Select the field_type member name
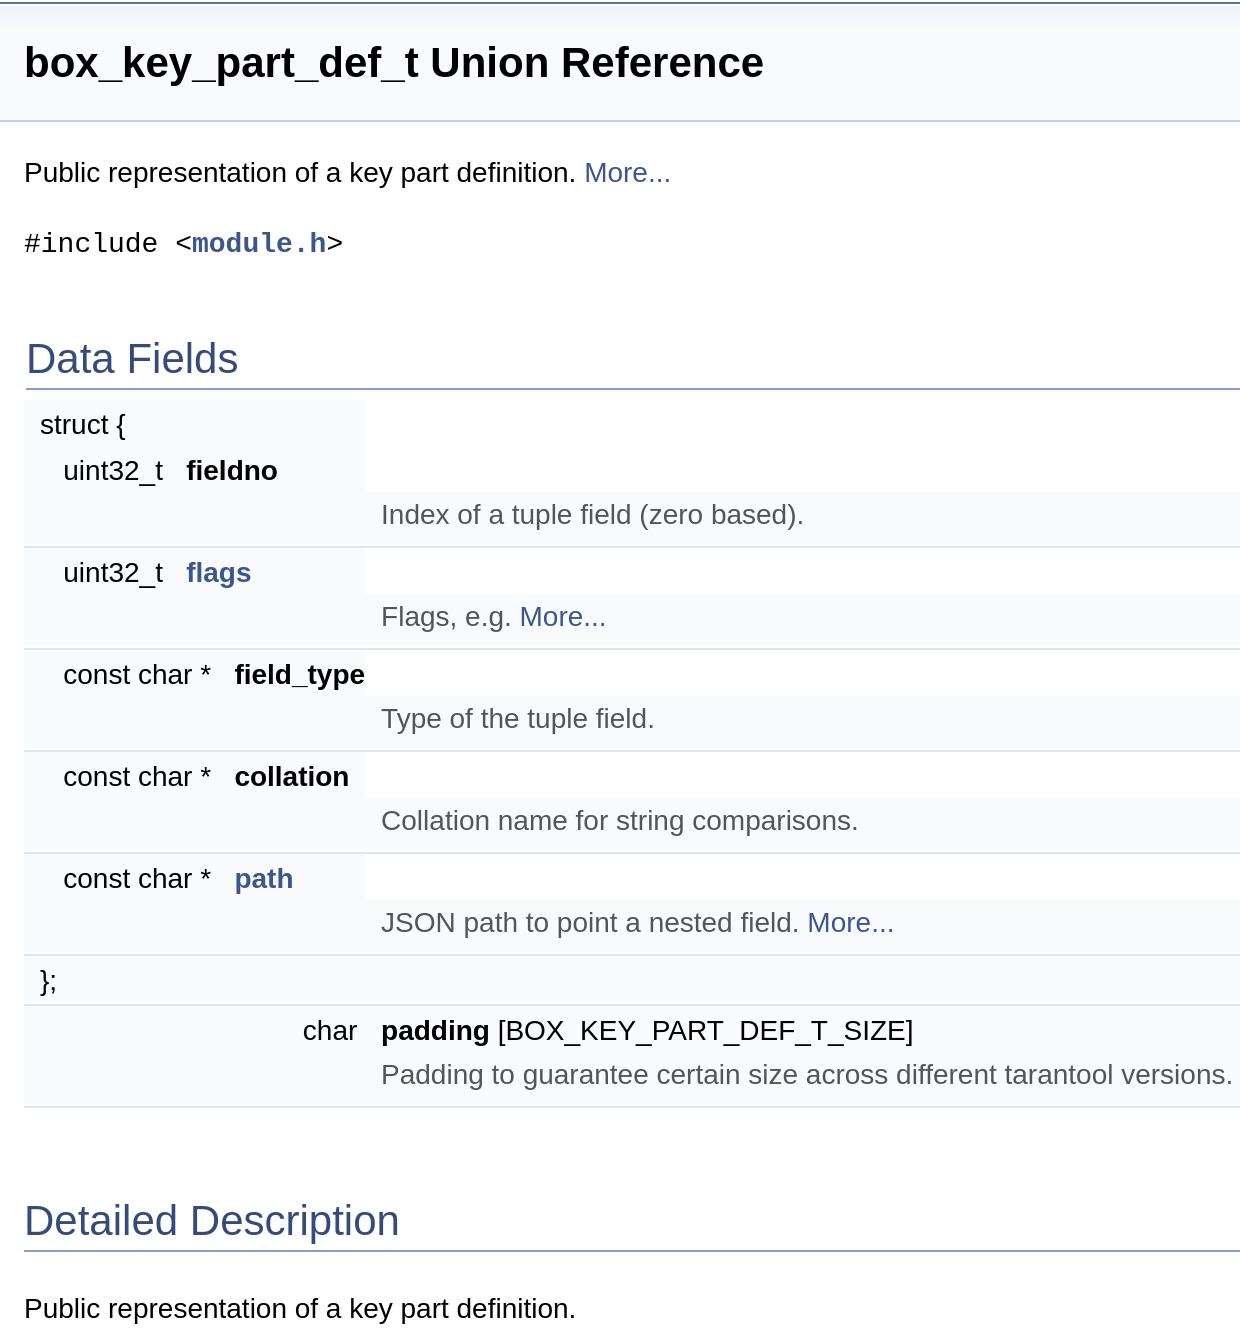The image size is (1240, 1328). pos(299,675)
